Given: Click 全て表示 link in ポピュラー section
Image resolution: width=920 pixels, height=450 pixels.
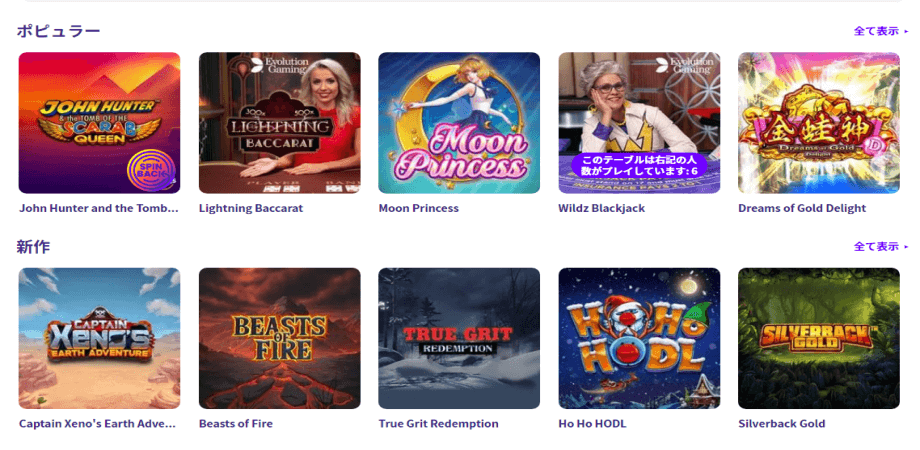Looking at the screenshot, I should [881, 31].
